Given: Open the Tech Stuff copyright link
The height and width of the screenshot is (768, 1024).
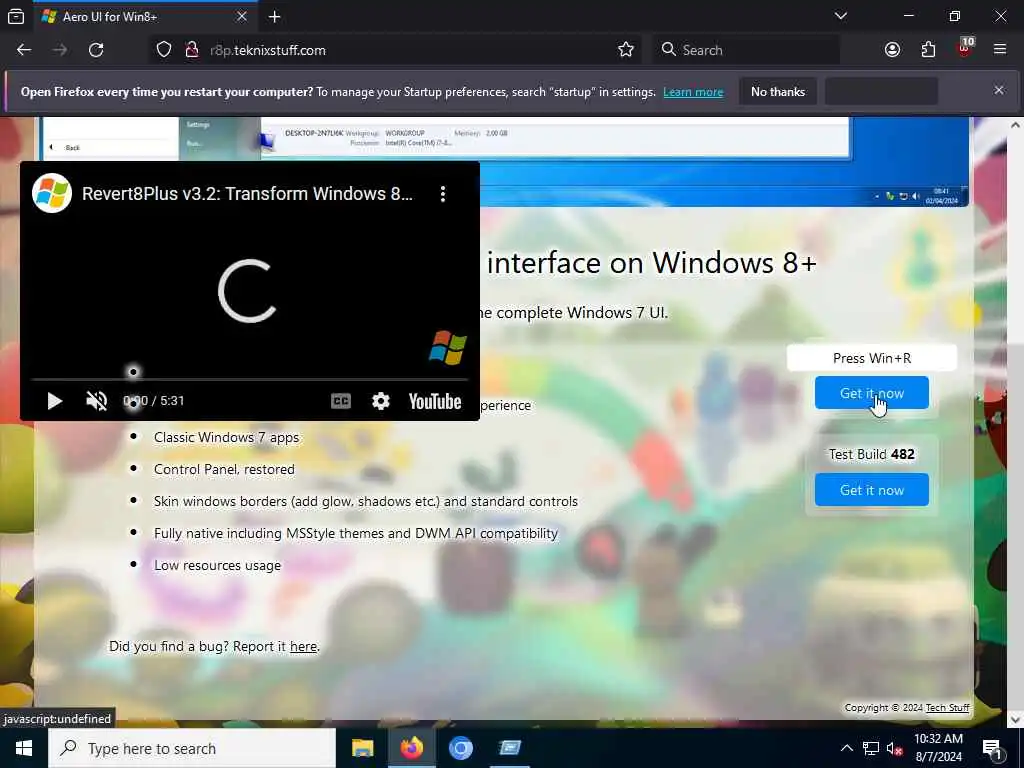Looking at the screenshot, I should [947, 707].
